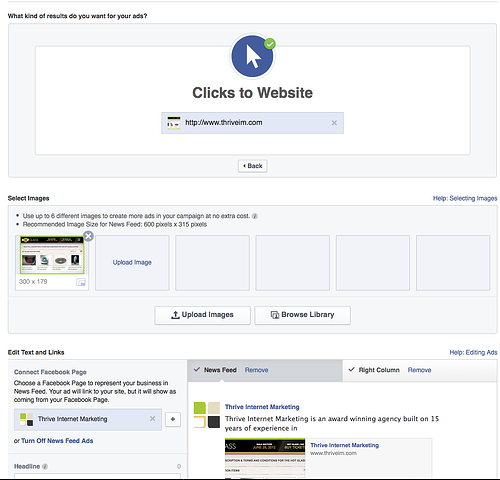Select the Upload Image empty slot

132,263
